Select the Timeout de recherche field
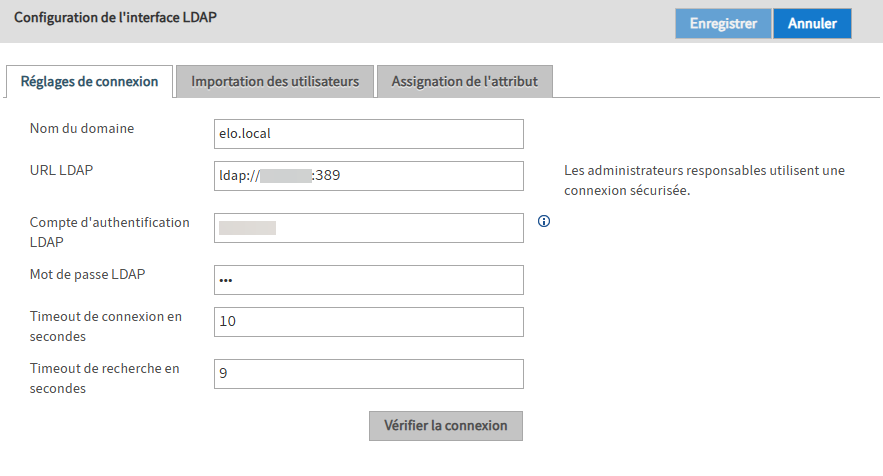This screenshot has height=476, width=883. click(x=369, y=374)
